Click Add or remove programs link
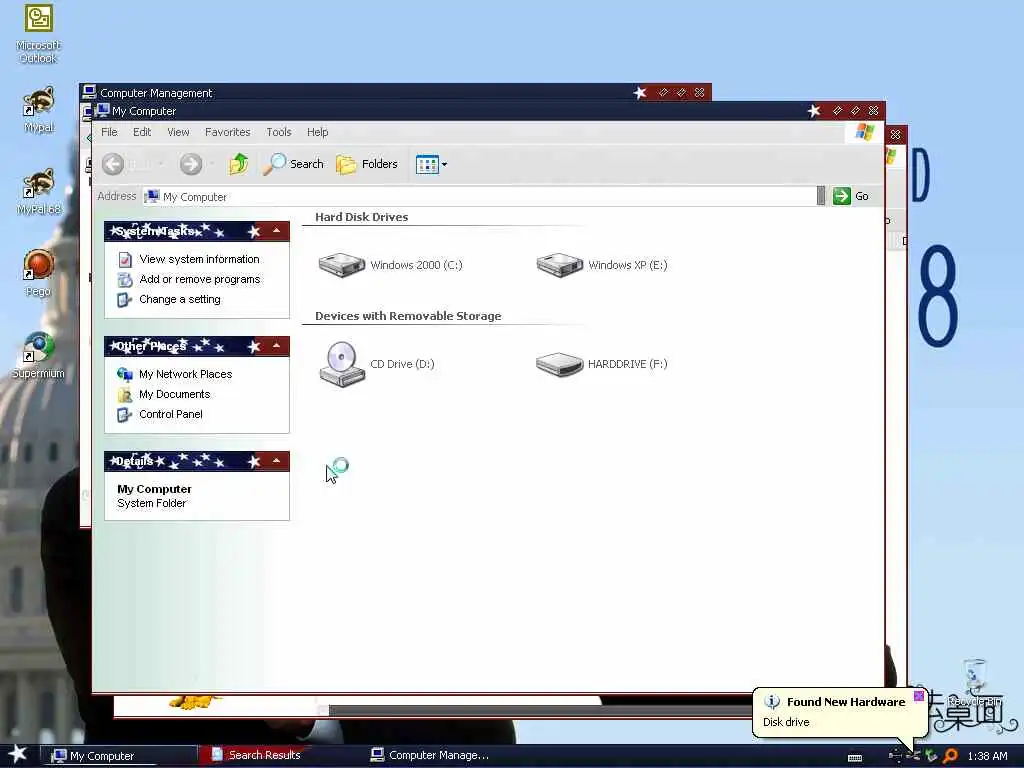1024x768 pixels. coord(200,279)
